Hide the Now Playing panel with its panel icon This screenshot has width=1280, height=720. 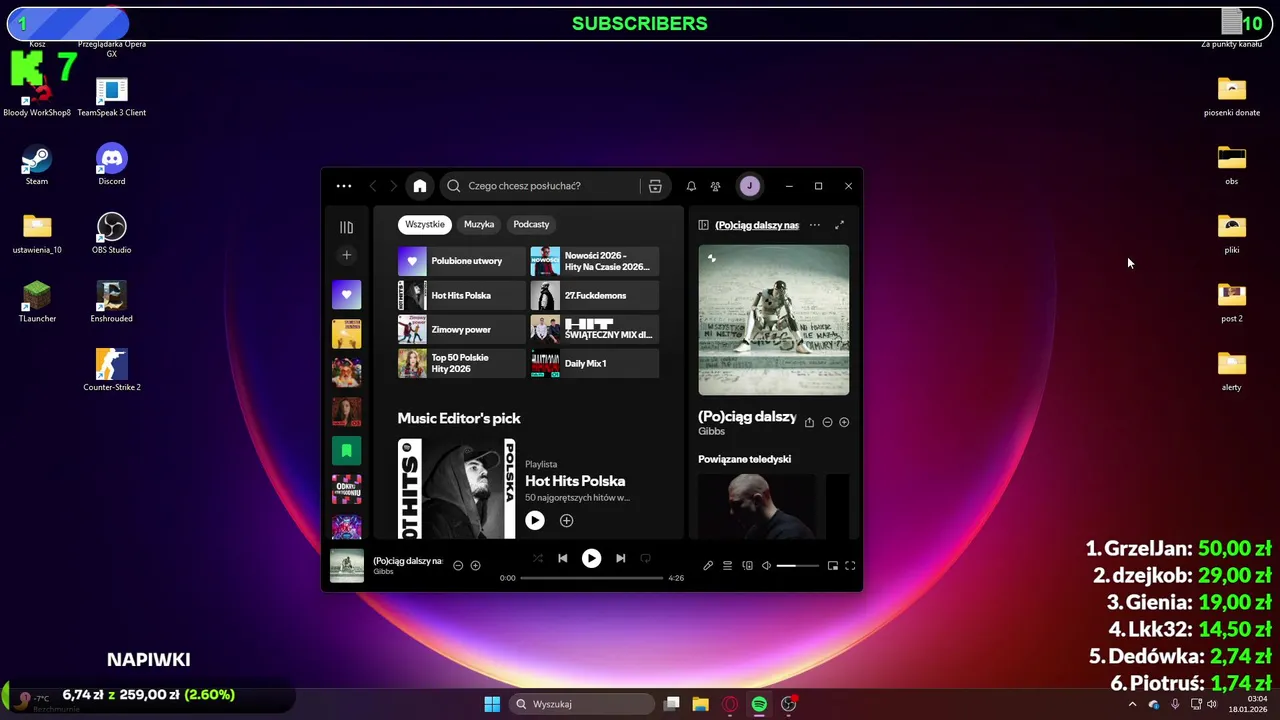click(x=704, y=225)
